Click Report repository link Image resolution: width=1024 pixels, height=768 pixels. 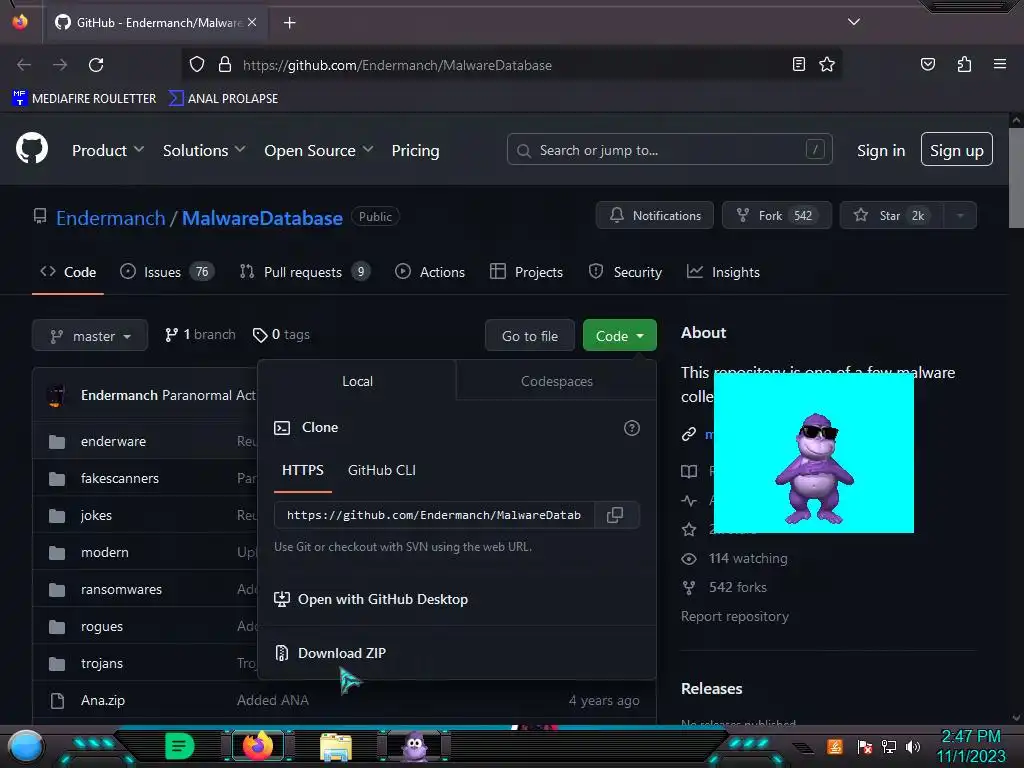click(x=735, y=616)
